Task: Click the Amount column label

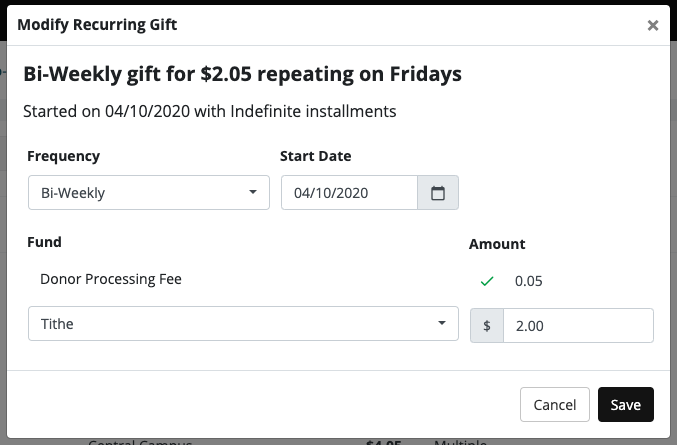Action: [x=497, y=243]
